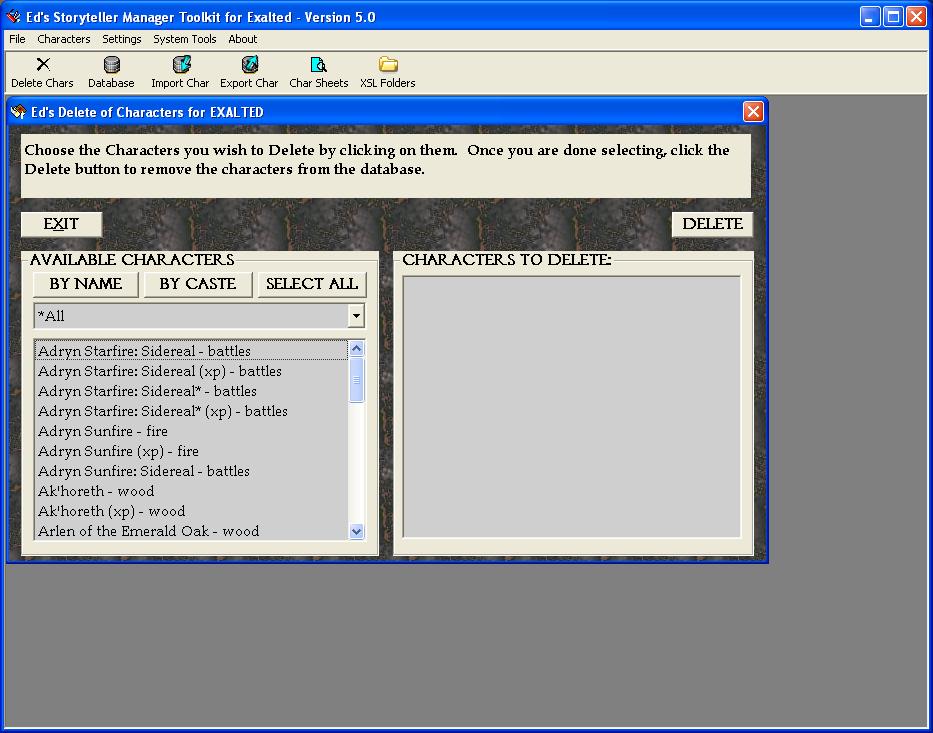Maximize the main Storyteller Toolkit window
This screenshot has height=733, width=933.
[893, 17]
